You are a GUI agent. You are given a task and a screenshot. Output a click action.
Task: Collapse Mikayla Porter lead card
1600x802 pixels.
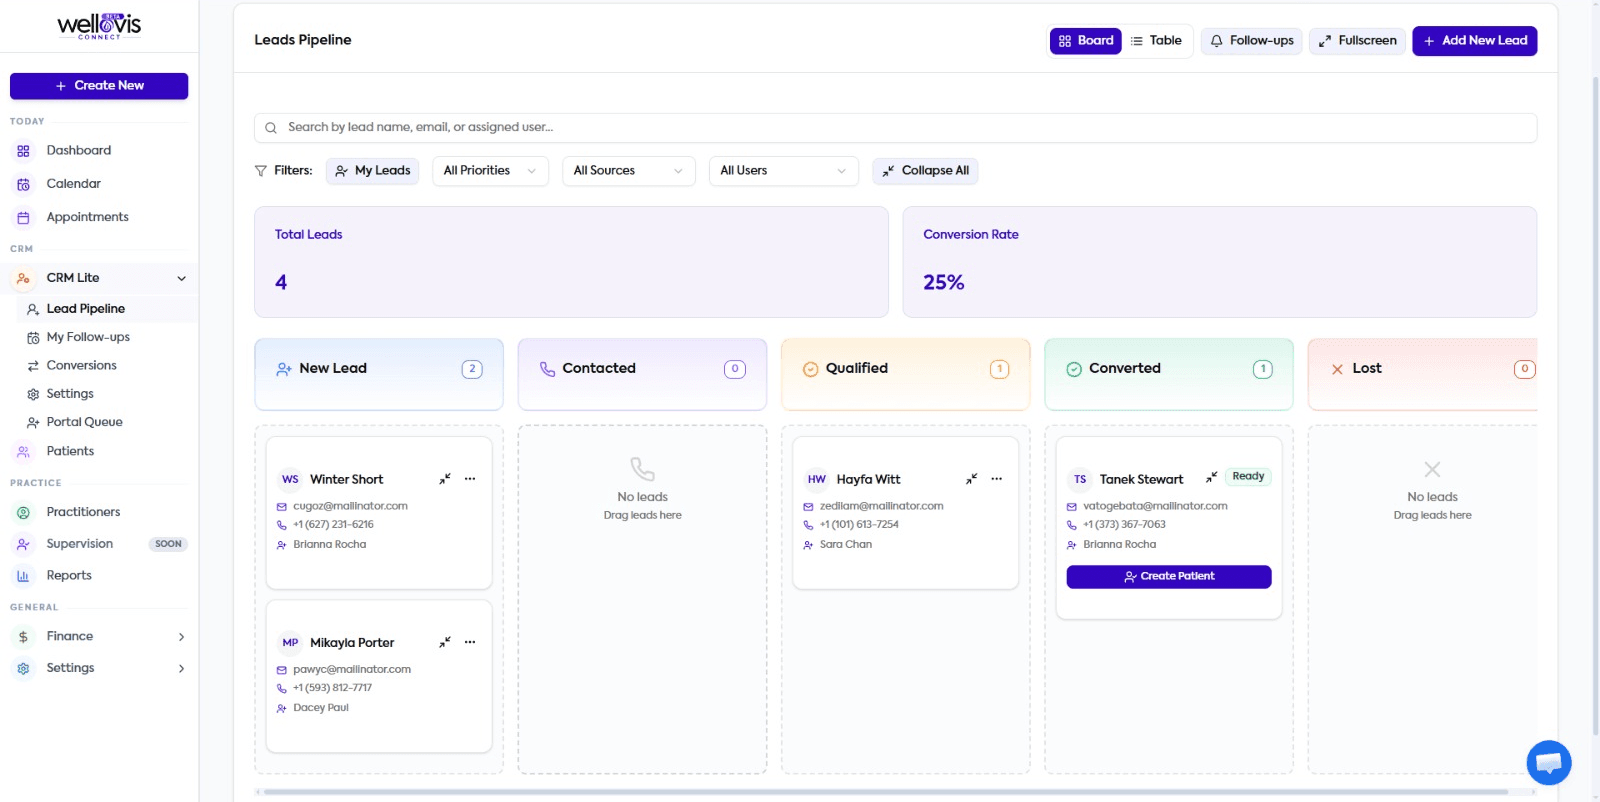click(x=445, y=642)
